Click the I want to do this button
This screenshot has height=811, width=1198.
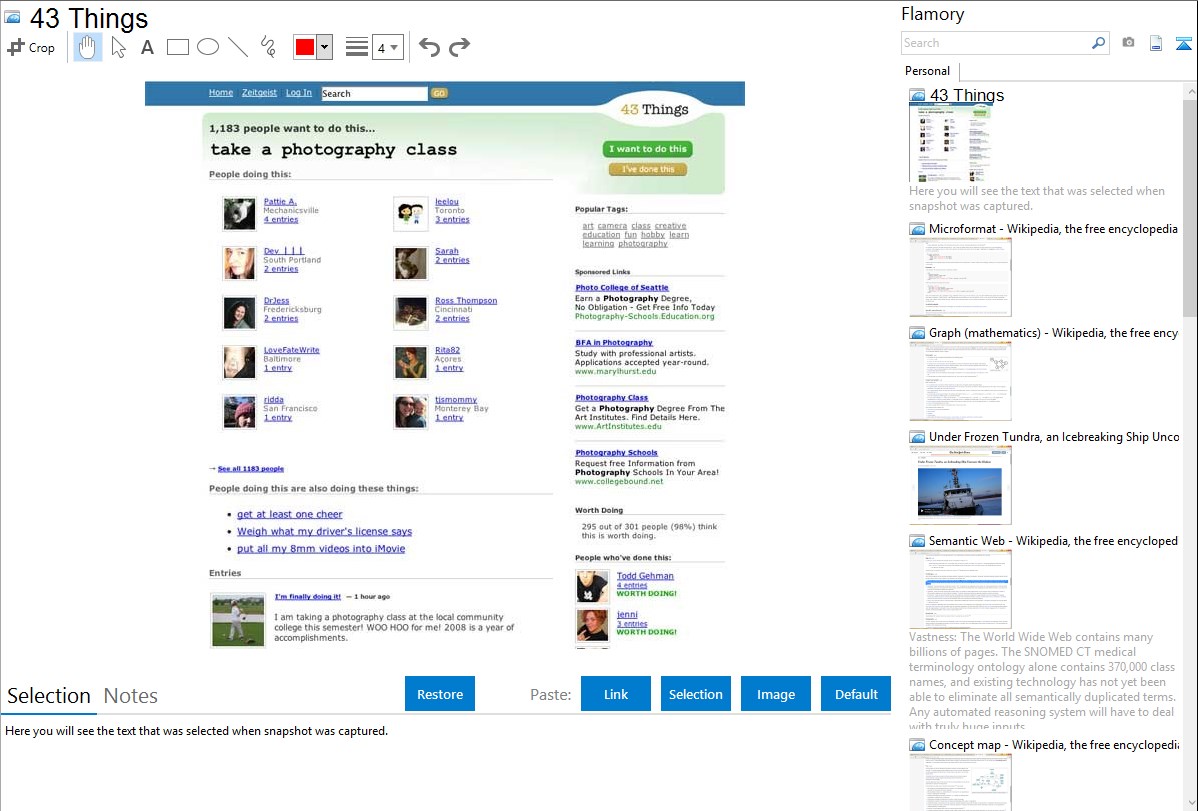coord(648,149)
